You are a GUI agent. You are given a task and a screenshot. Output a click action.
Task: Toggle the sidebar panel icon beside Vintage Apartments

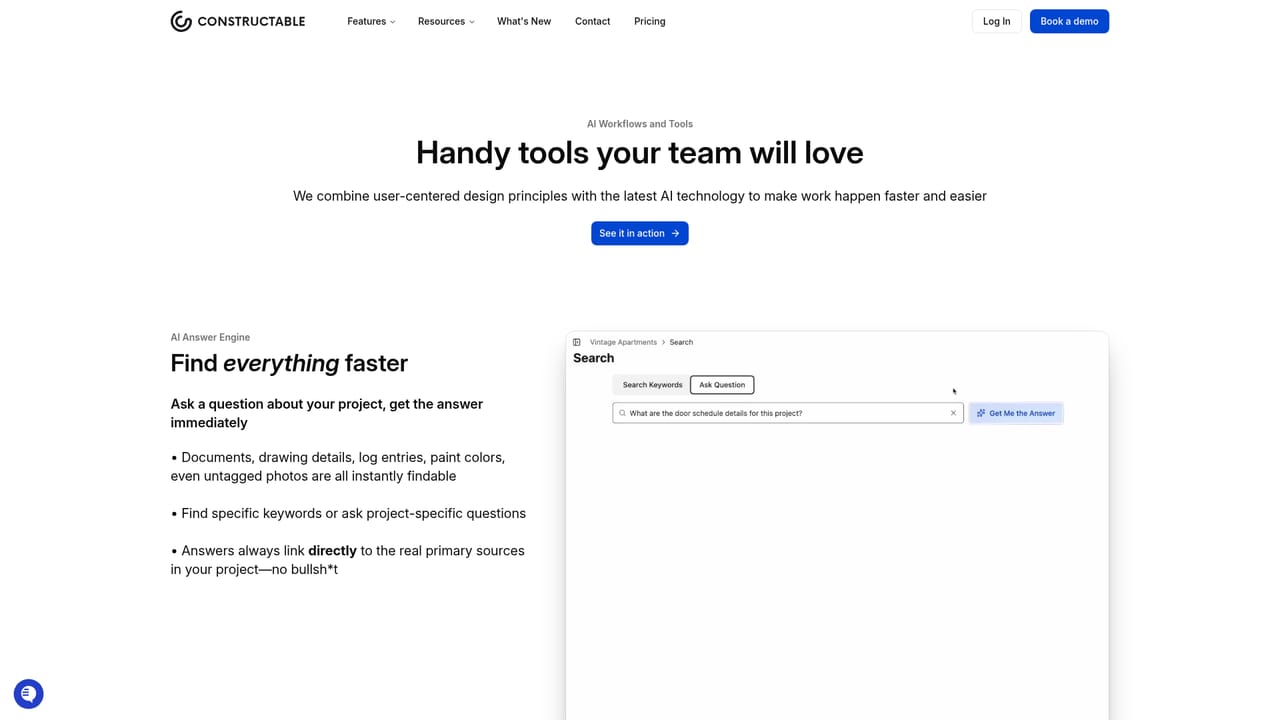click(x=577, y=342)
